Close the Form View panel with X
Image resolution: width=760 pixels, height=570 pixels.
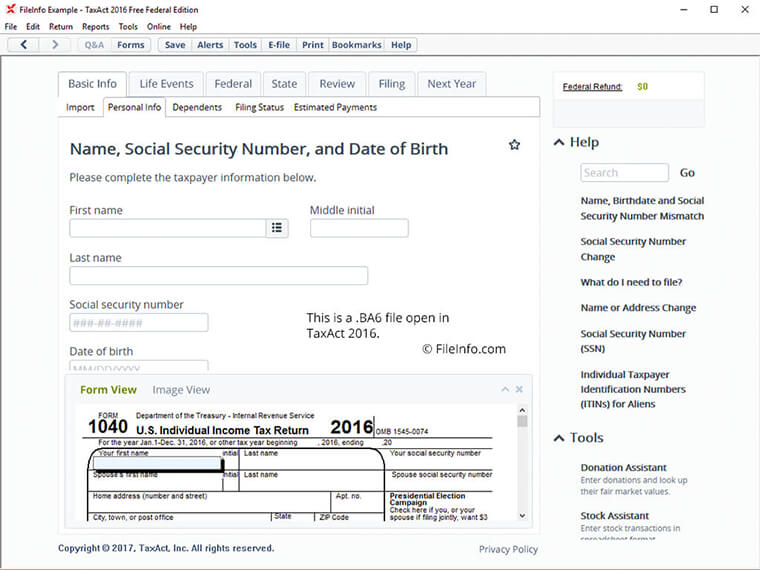point(519,389)
